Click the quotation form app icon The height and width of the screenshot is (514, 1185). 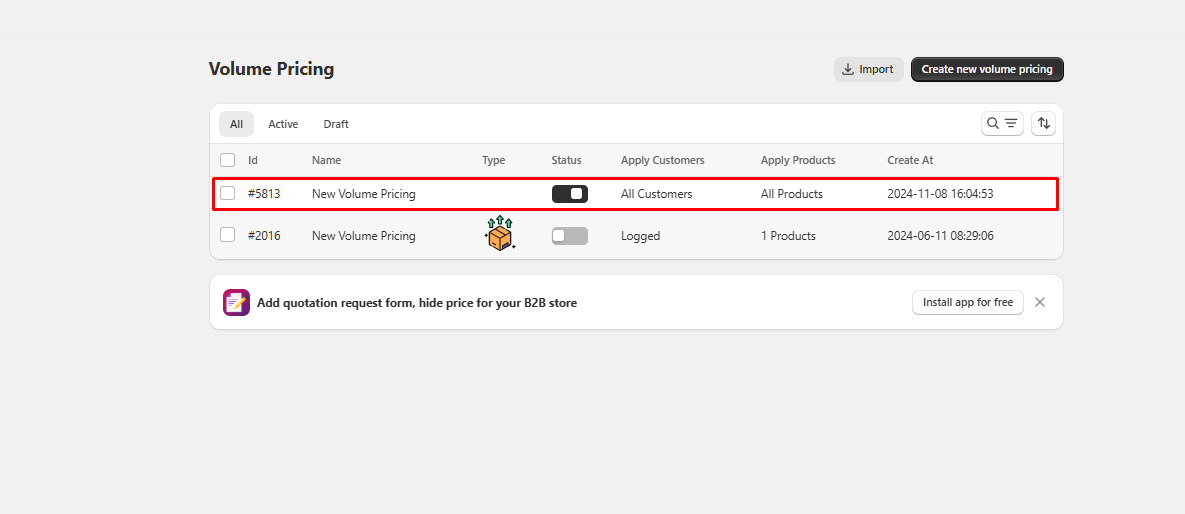coord(236,302)
